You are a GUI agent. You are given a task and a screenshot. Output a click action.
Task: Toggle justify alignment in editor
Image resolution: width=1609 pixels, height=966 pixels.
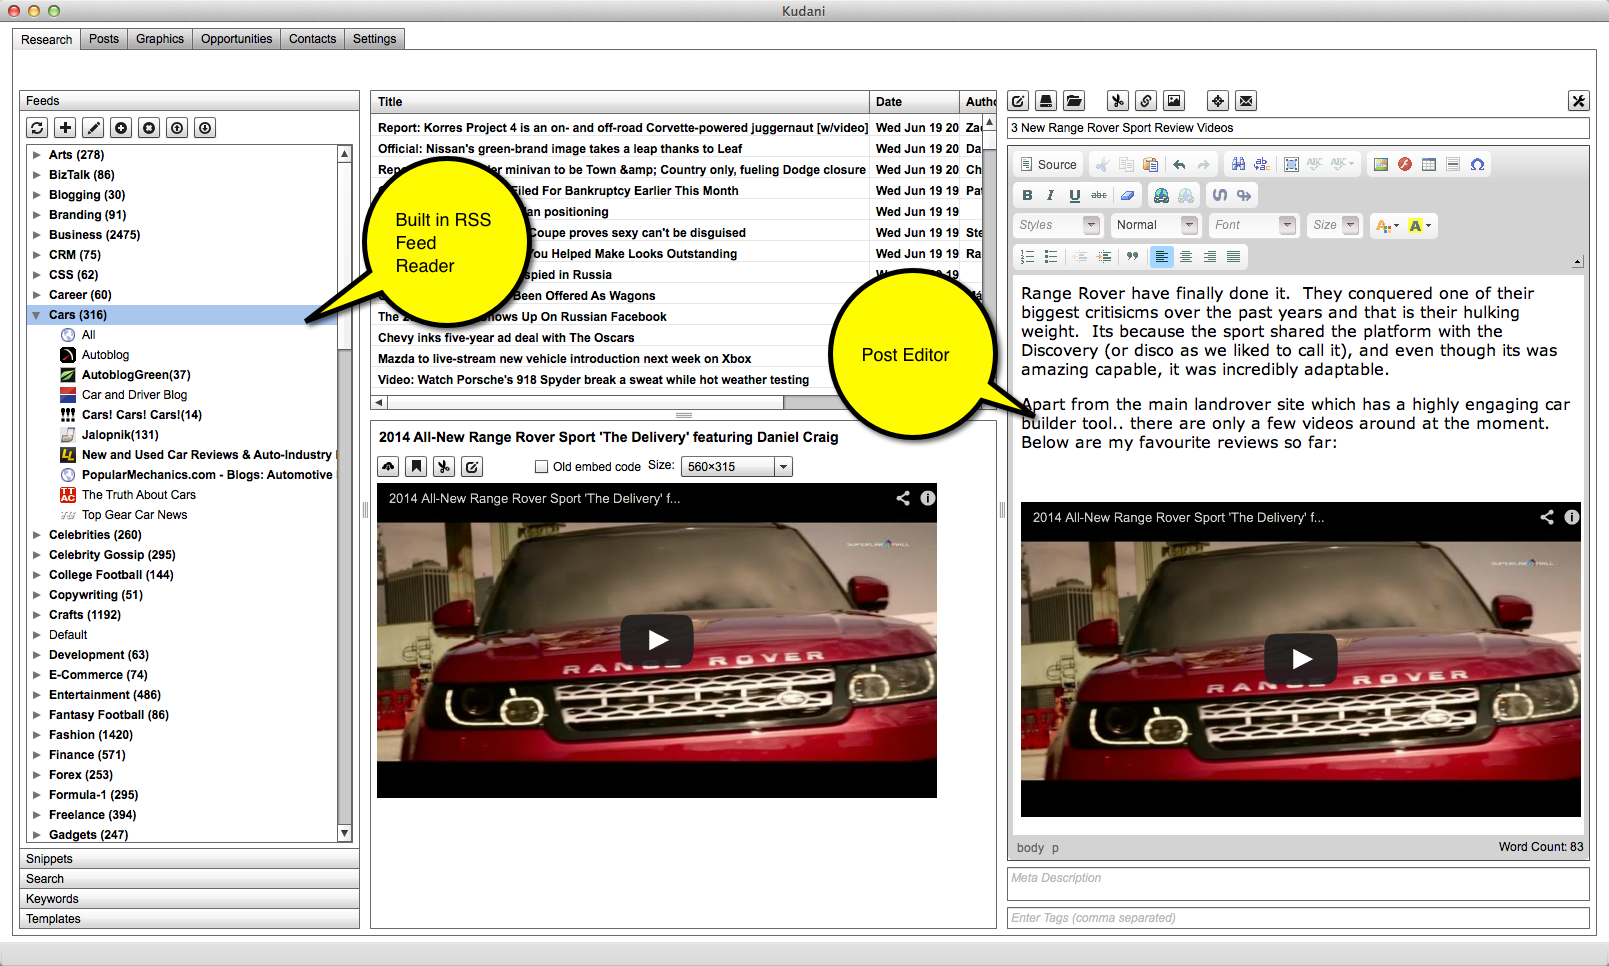[1234, 257]
